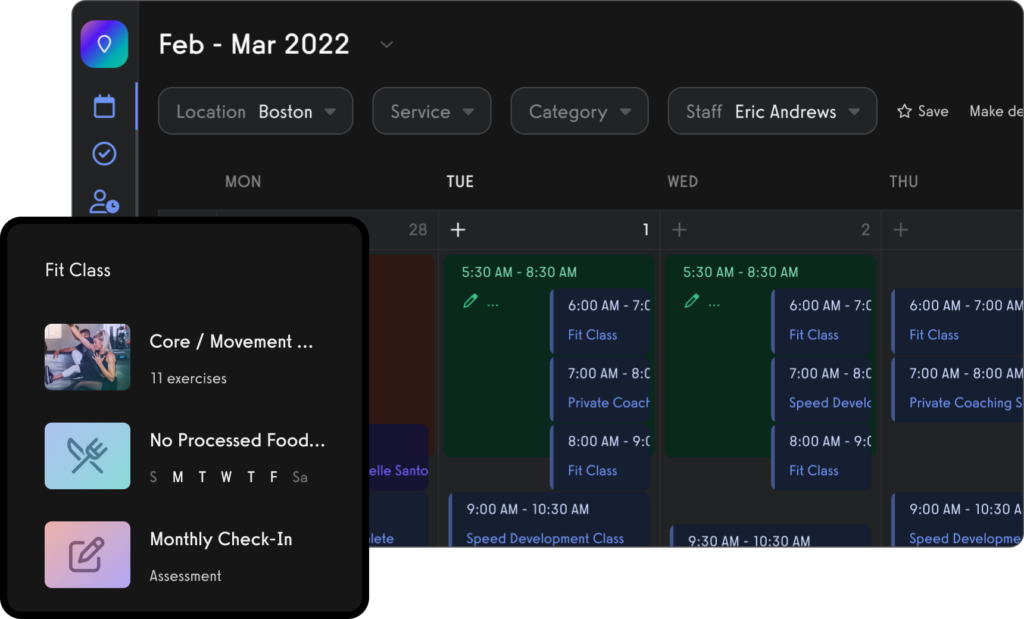Click the plus icon on Tuesday column
The width and height of the screenshot is (1024, 619).
tap(458, 230)
